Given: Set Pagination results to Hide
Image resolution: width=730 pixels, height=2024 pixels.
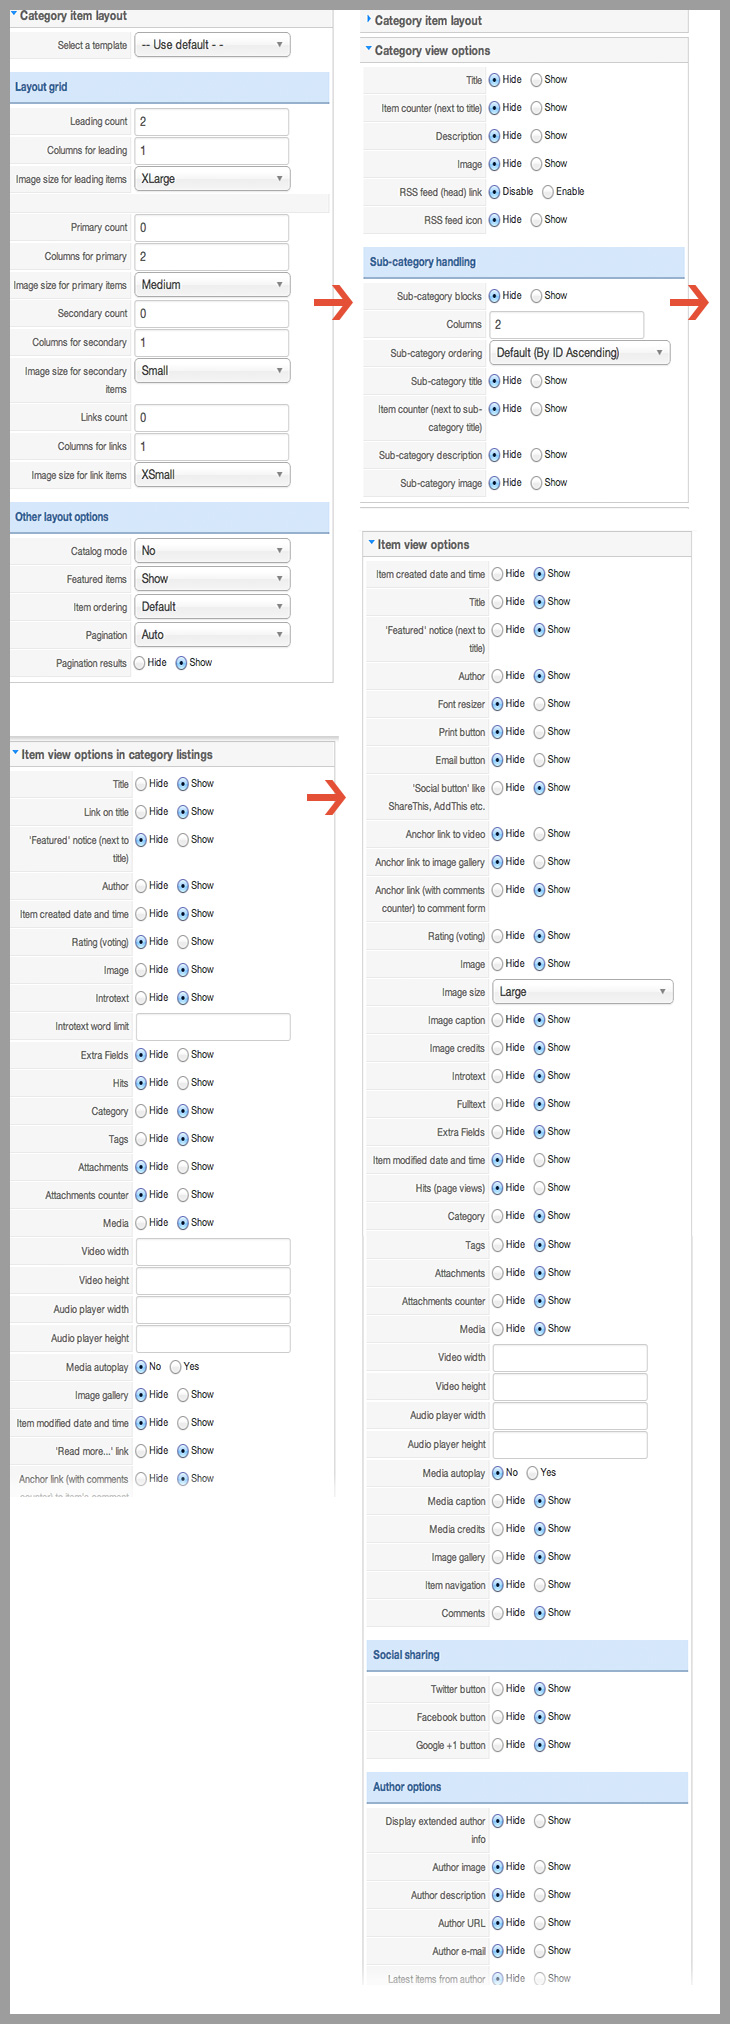Looking at the screenshot, I should tap(140, 663).
